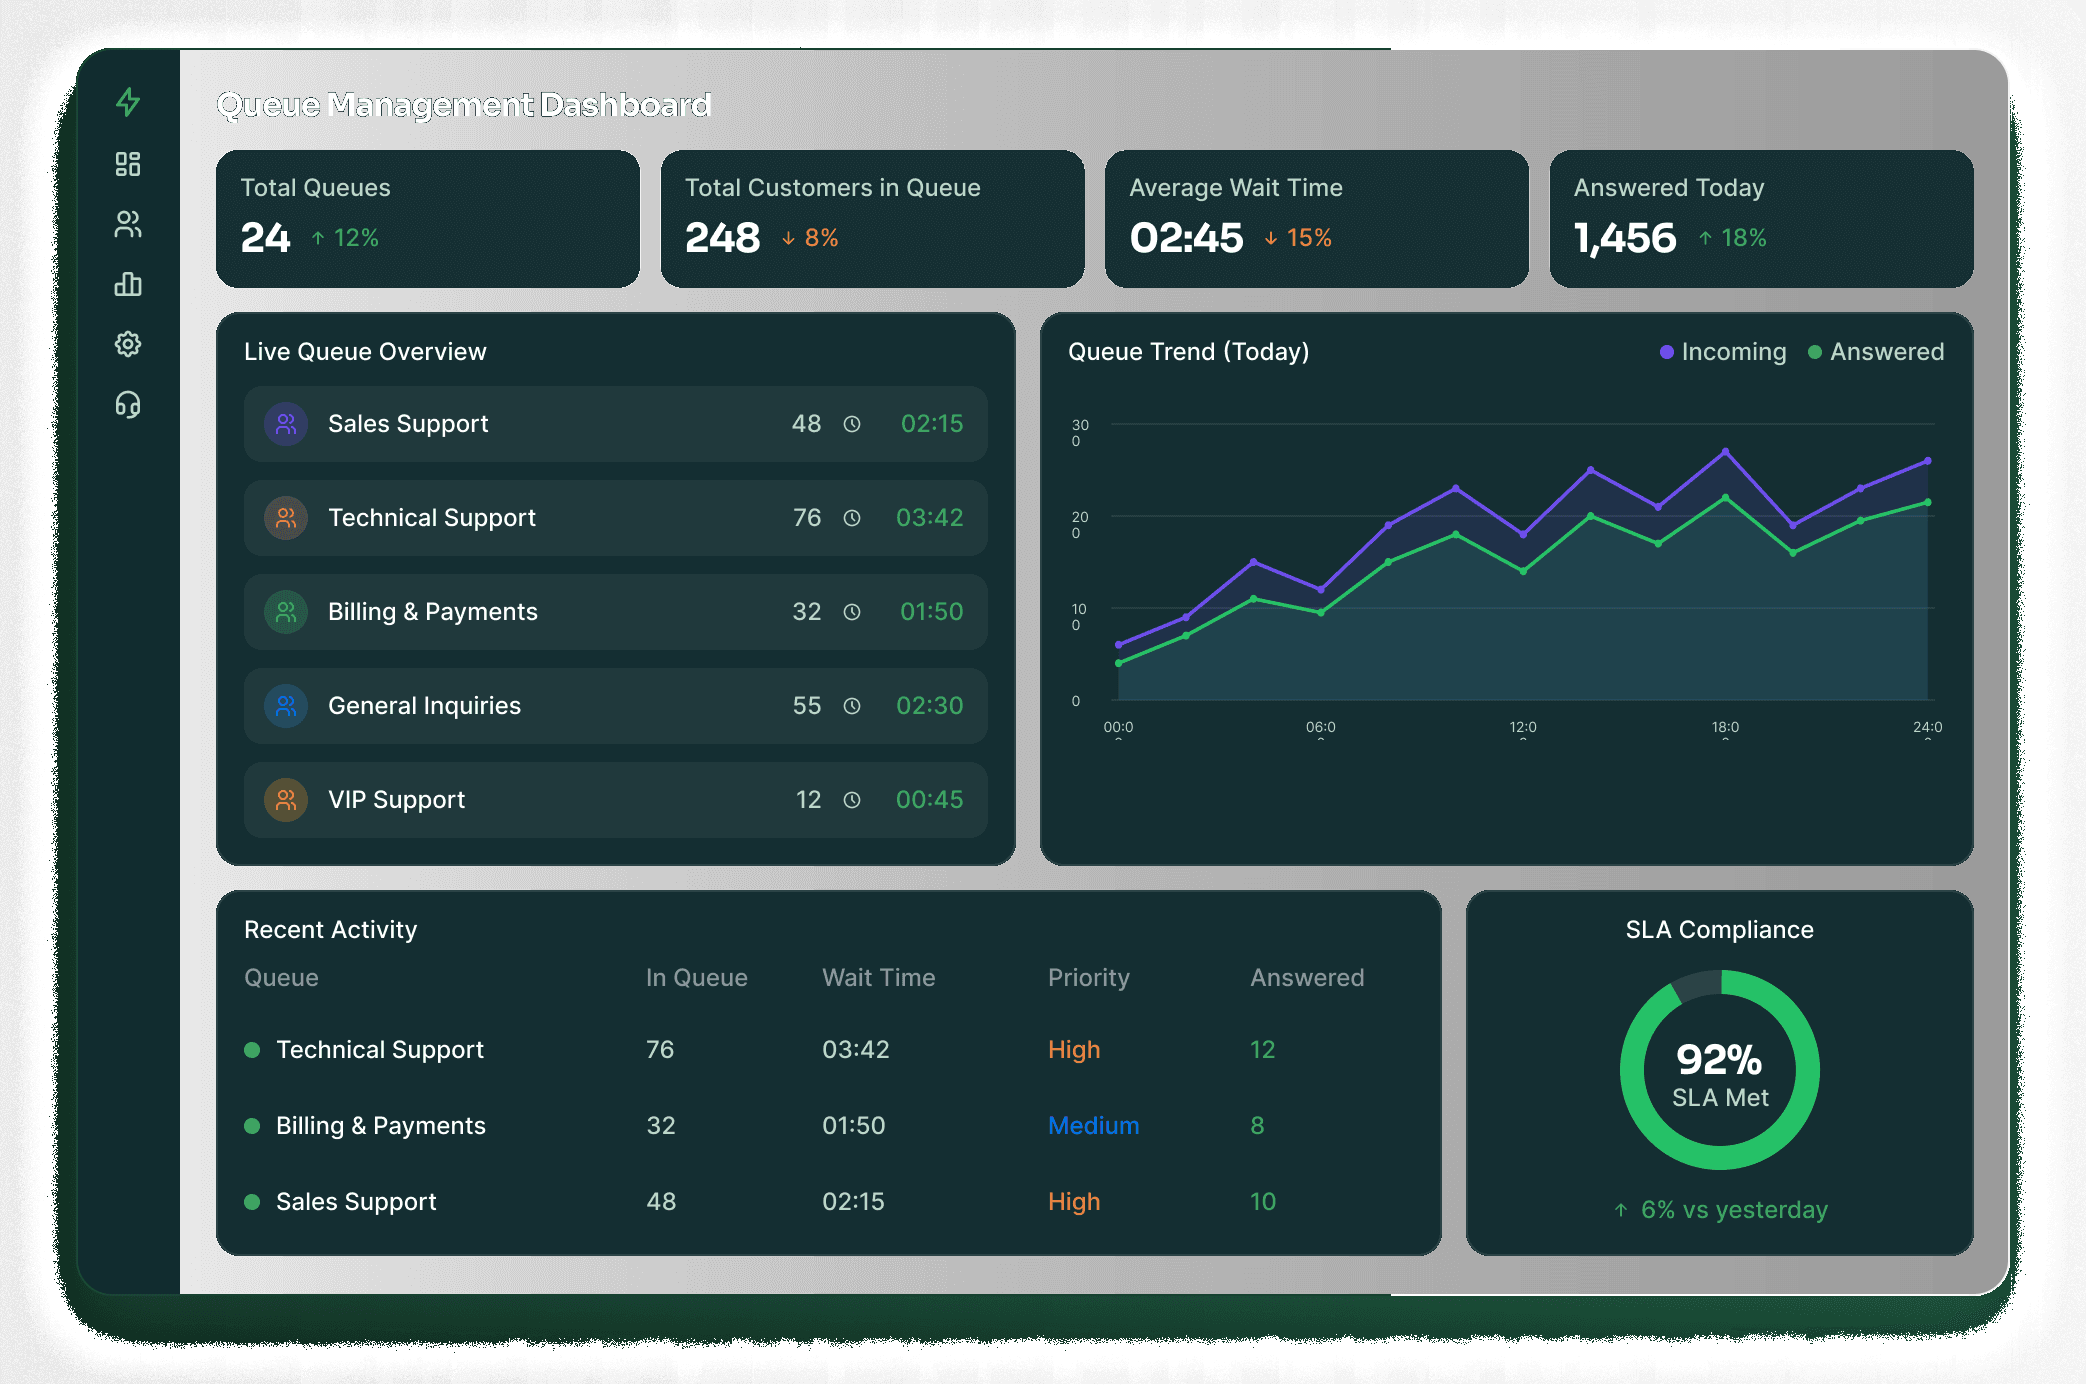This screenshot has height=1400, width=2086.
Task: Open Billing & Payments in Recent Activity
Action: pos(381,1126)
